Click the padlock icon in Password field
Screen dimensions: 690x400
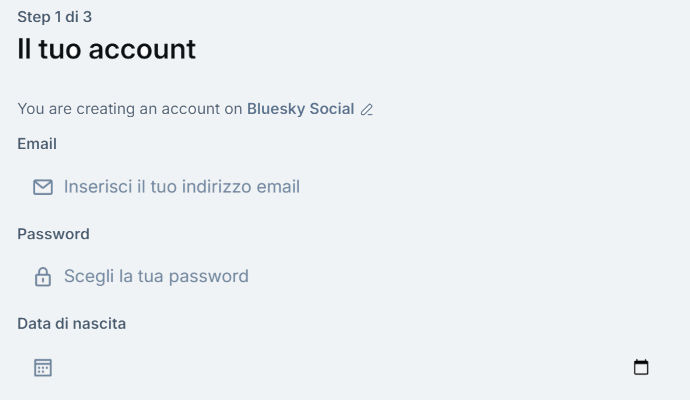pos(43,277)
